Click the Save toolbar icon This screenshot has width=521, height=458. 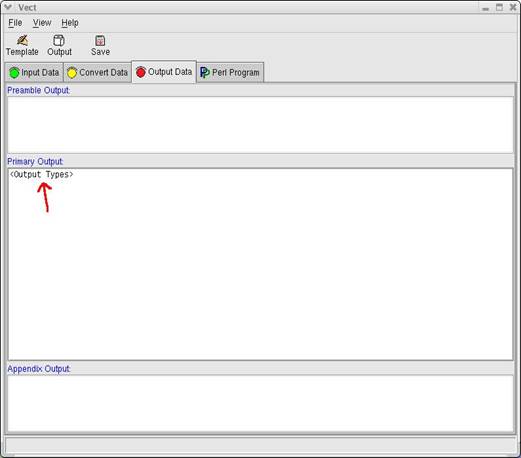point(100,41)
